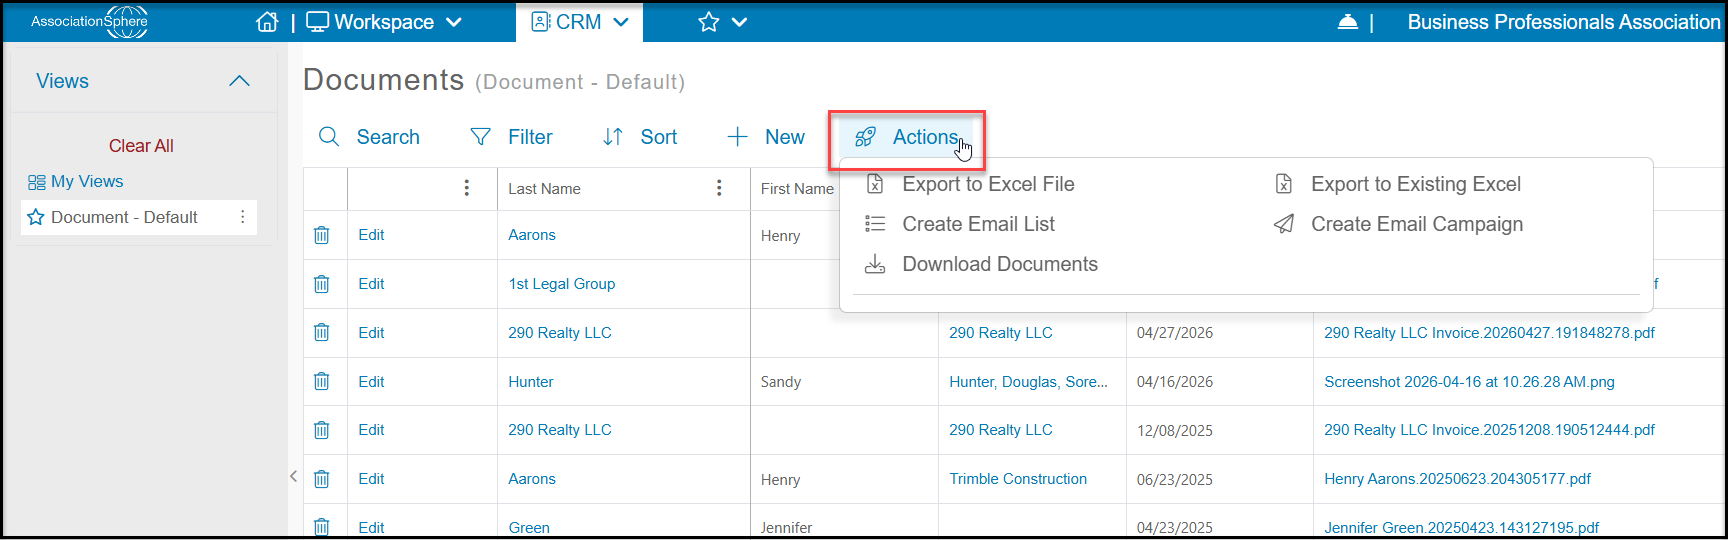
Task: Open Henry Aarons.20250623 pdf file
Action: pyautogui.click(x=1458, y=479)
